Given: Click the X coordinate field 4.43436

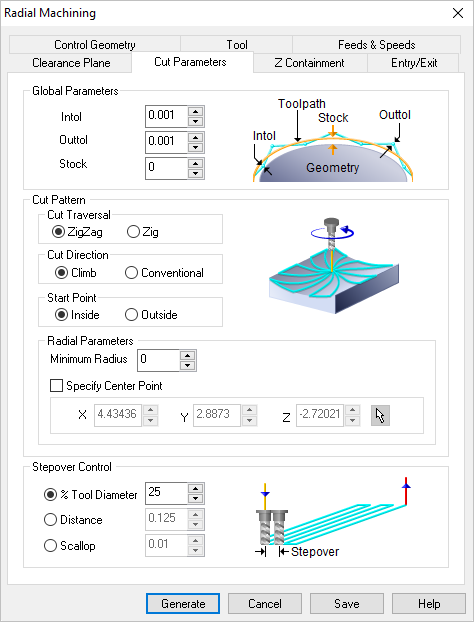Looking at the screenshot, I should pos(118,415).
